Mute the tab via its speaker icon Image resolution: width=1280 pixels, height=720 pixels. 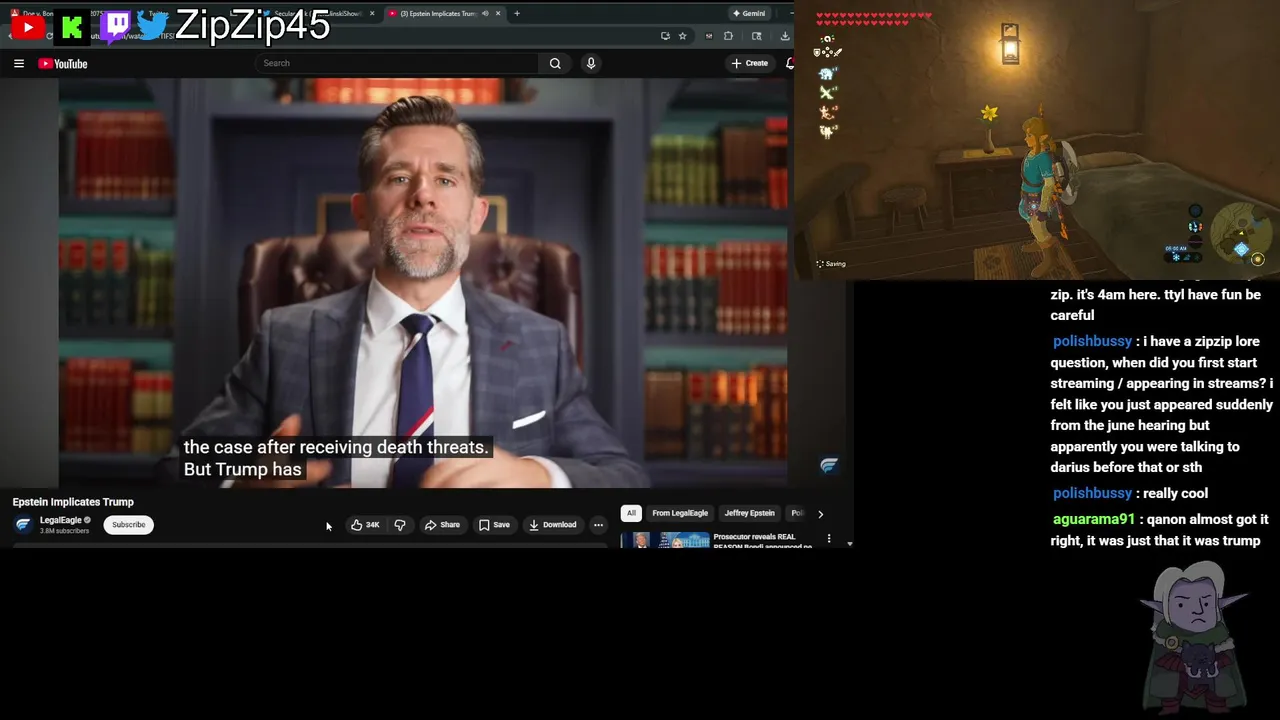coord(485,13)
